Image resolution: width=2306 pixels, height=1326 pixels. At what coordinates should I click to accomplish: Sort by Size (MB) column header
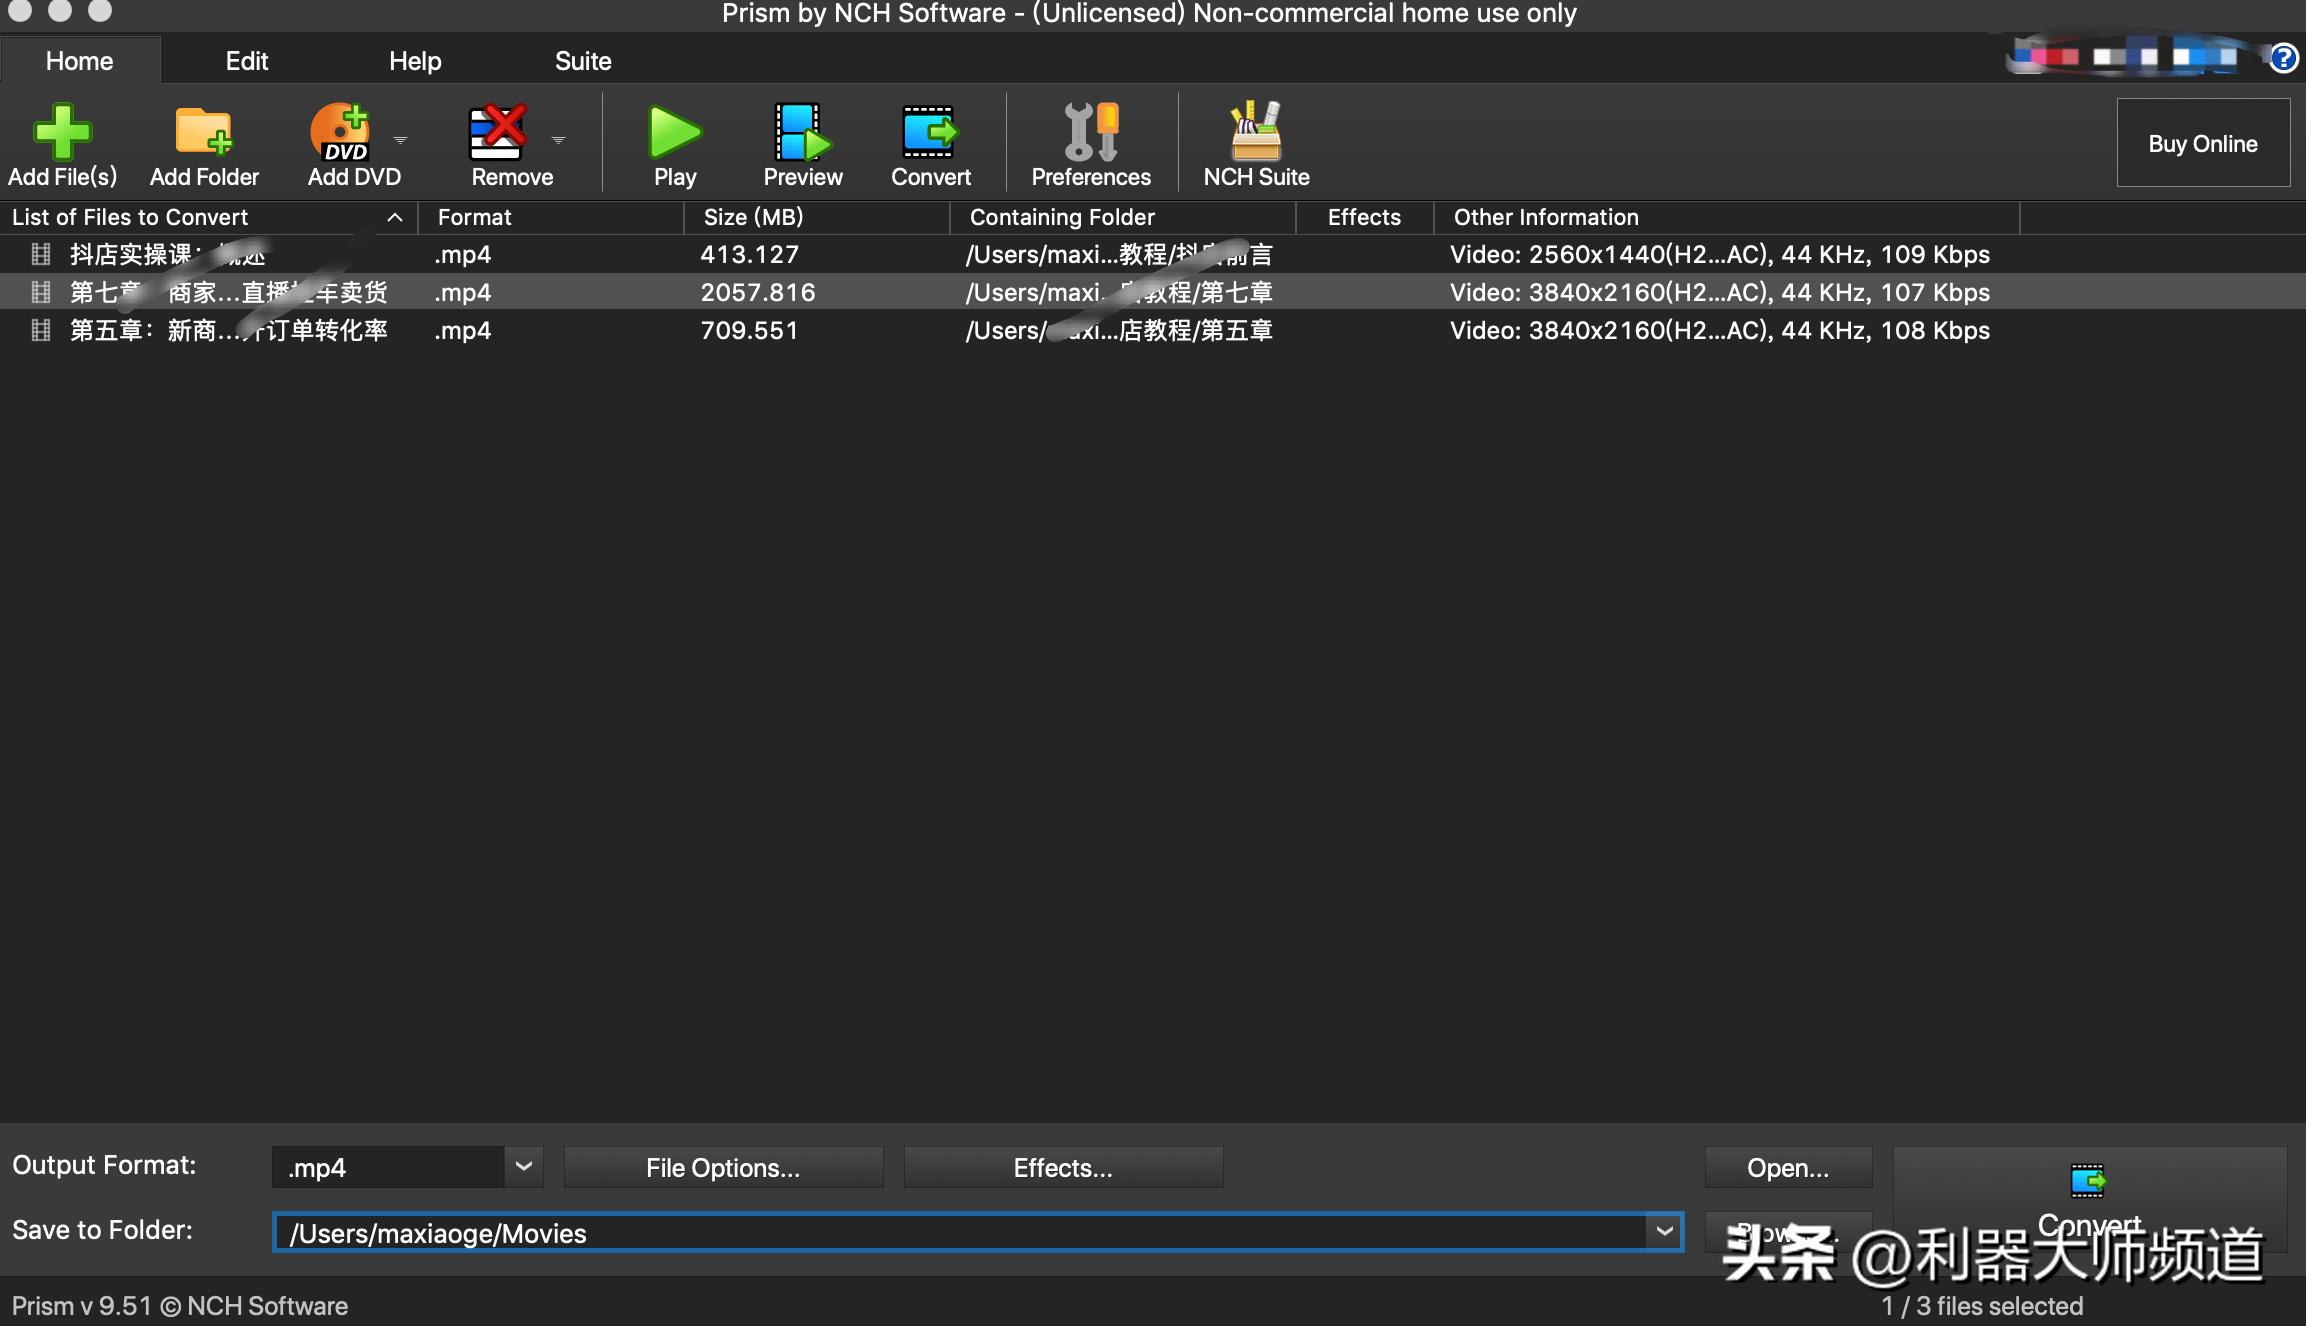tap(753, 217)
